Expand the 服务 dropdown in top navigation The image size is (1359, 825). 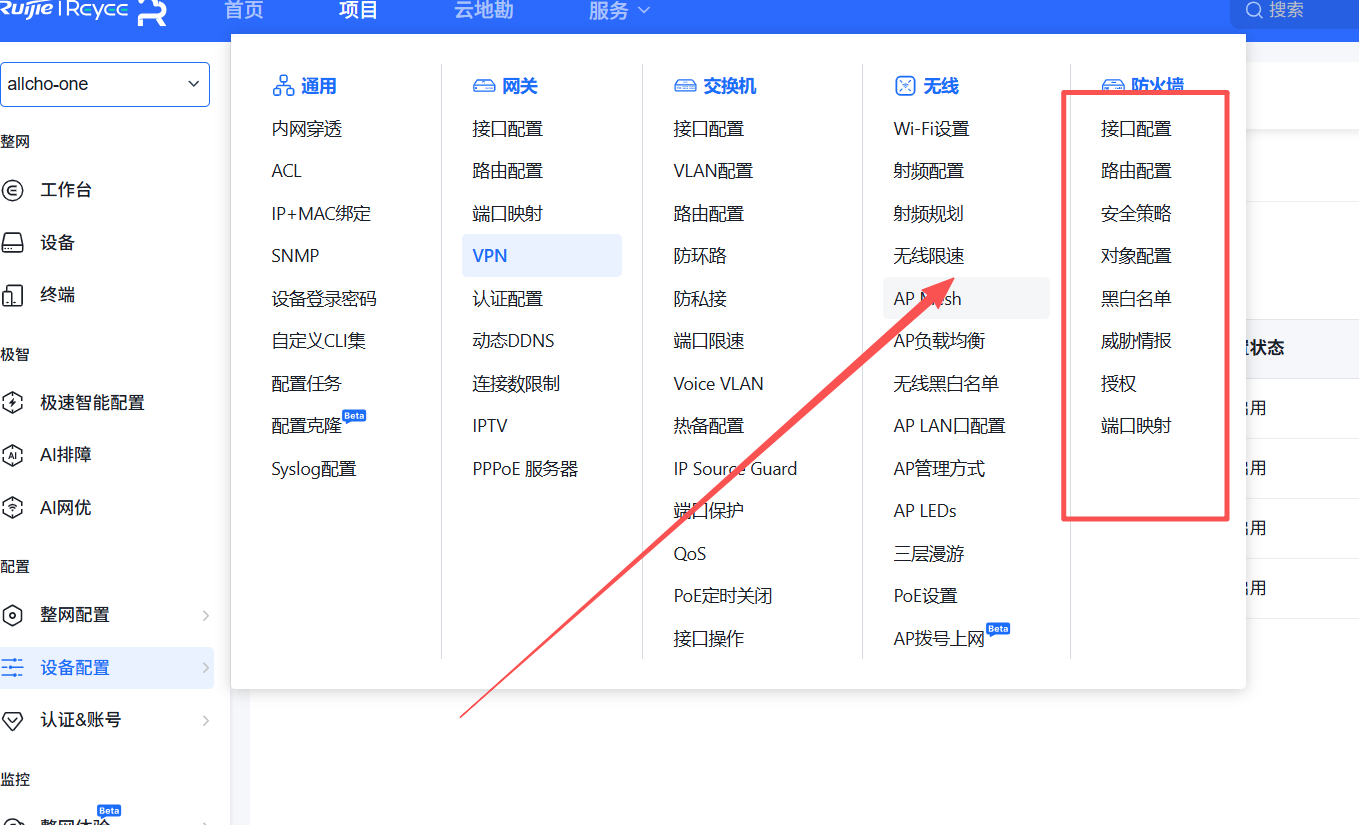[619, 11]
